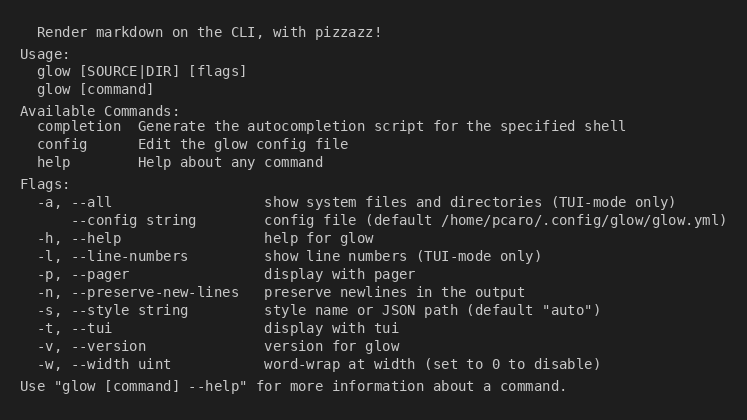Click the "-t, --tui" flag text
The width and height of the screenshot is (747, 420).
point(74,328)
